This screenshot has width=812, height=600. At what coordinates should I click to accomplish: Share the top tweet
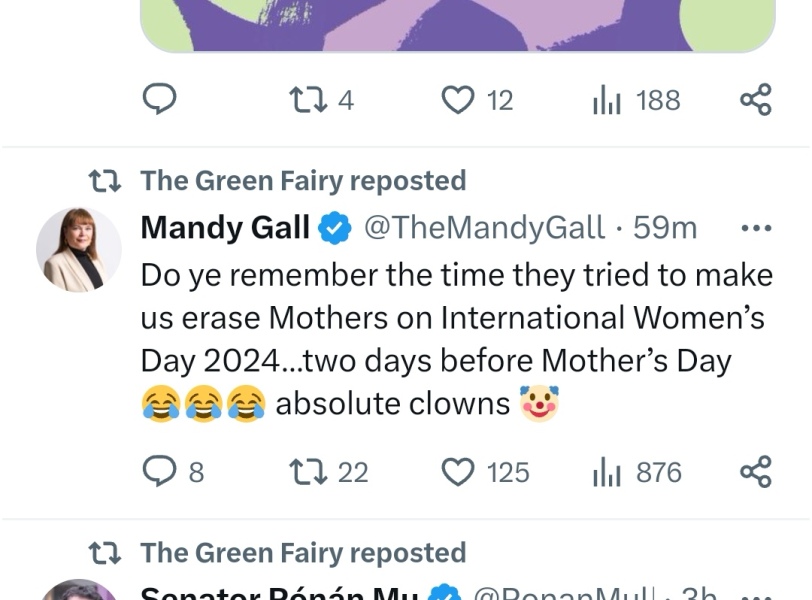point(755,99)
